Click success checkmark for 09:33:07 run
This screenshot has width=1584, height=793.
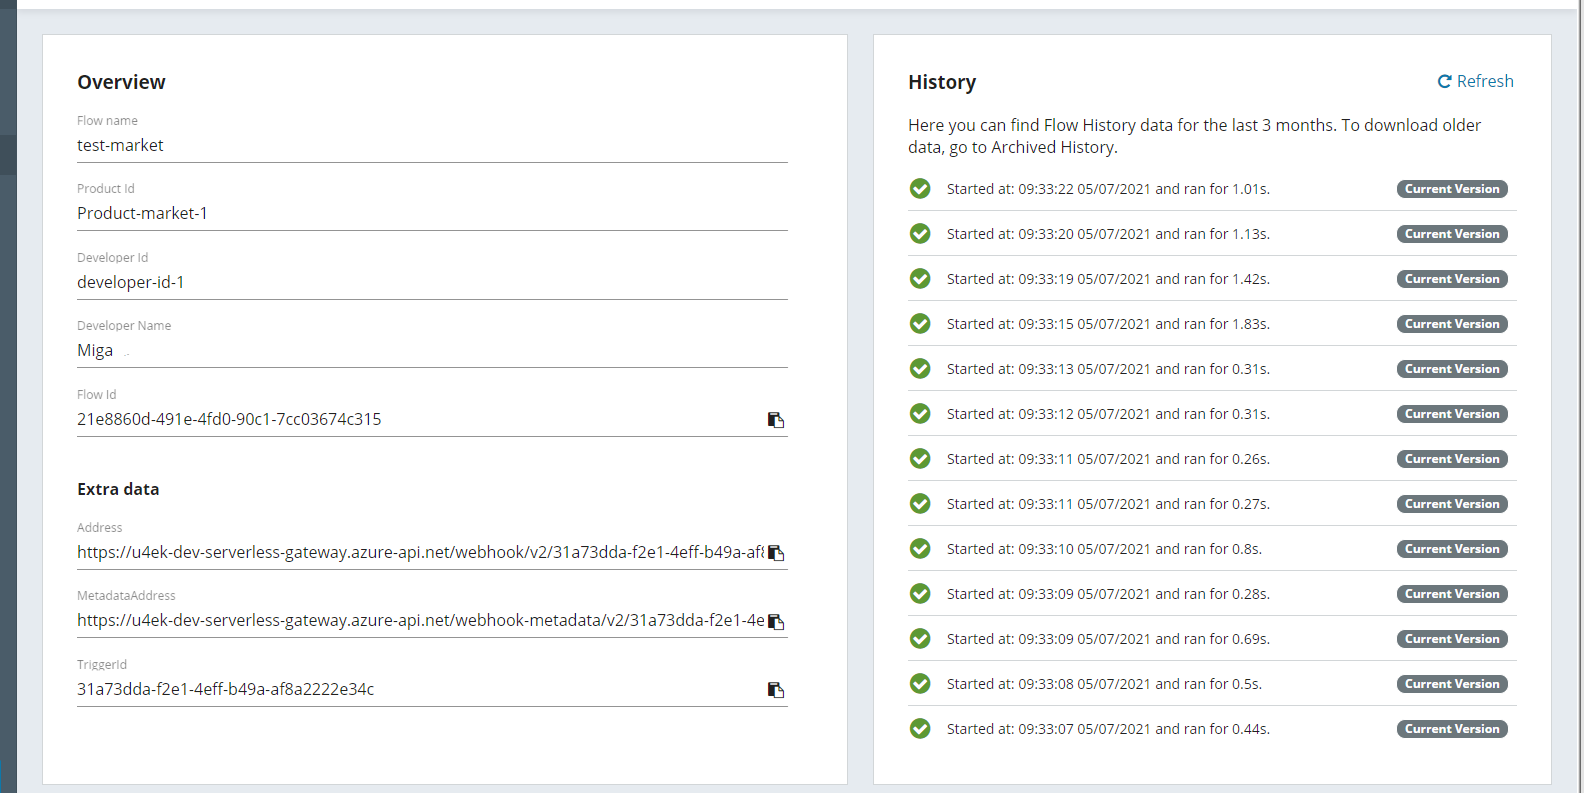[920, 728]
